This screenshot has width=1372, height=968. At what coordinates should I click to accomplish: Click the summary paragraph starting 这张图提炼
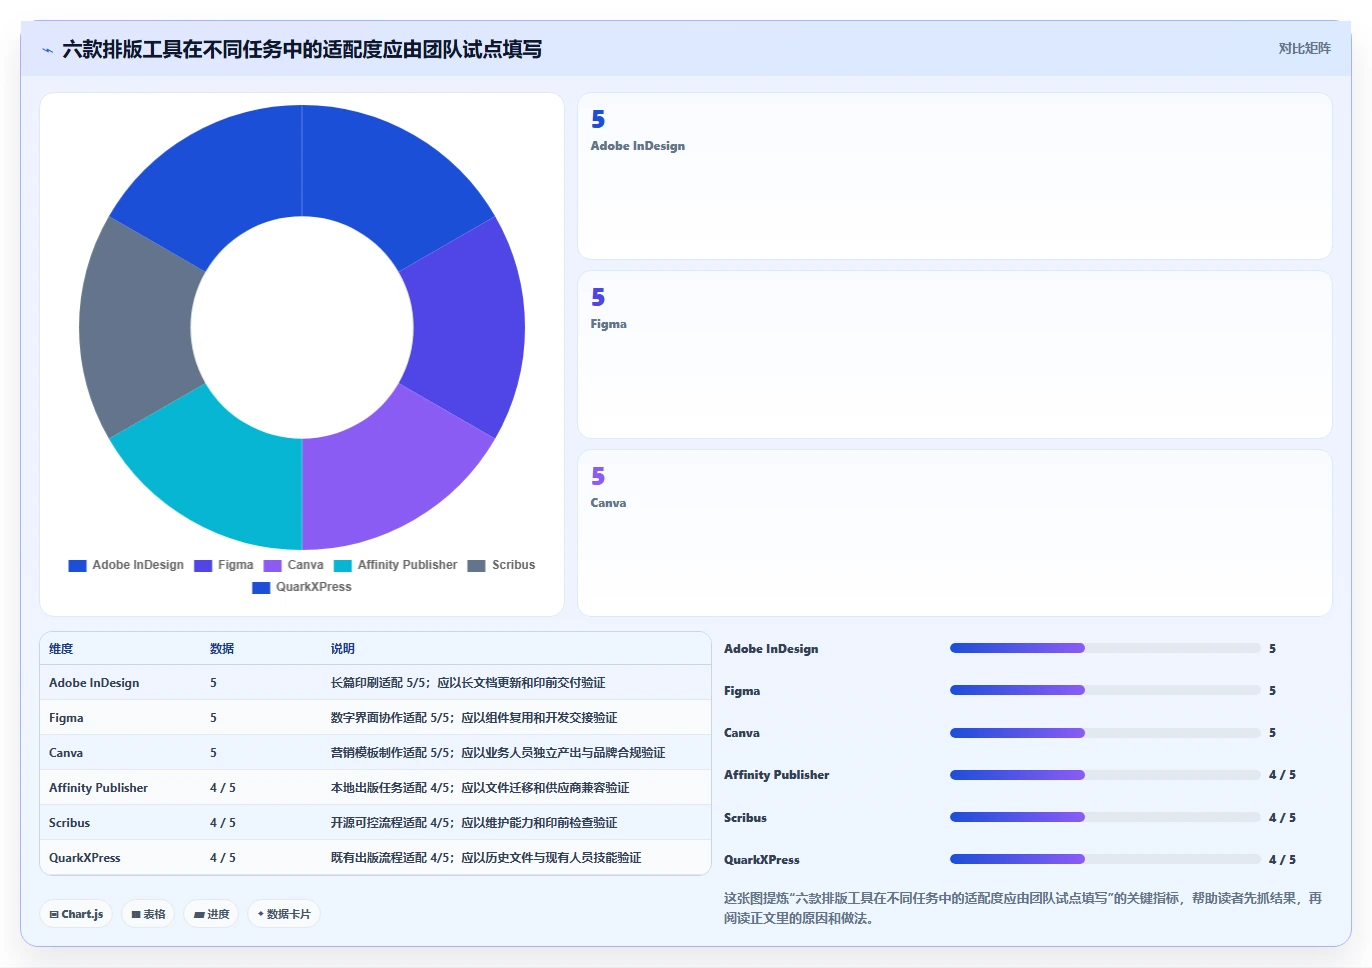point(1023,908)
